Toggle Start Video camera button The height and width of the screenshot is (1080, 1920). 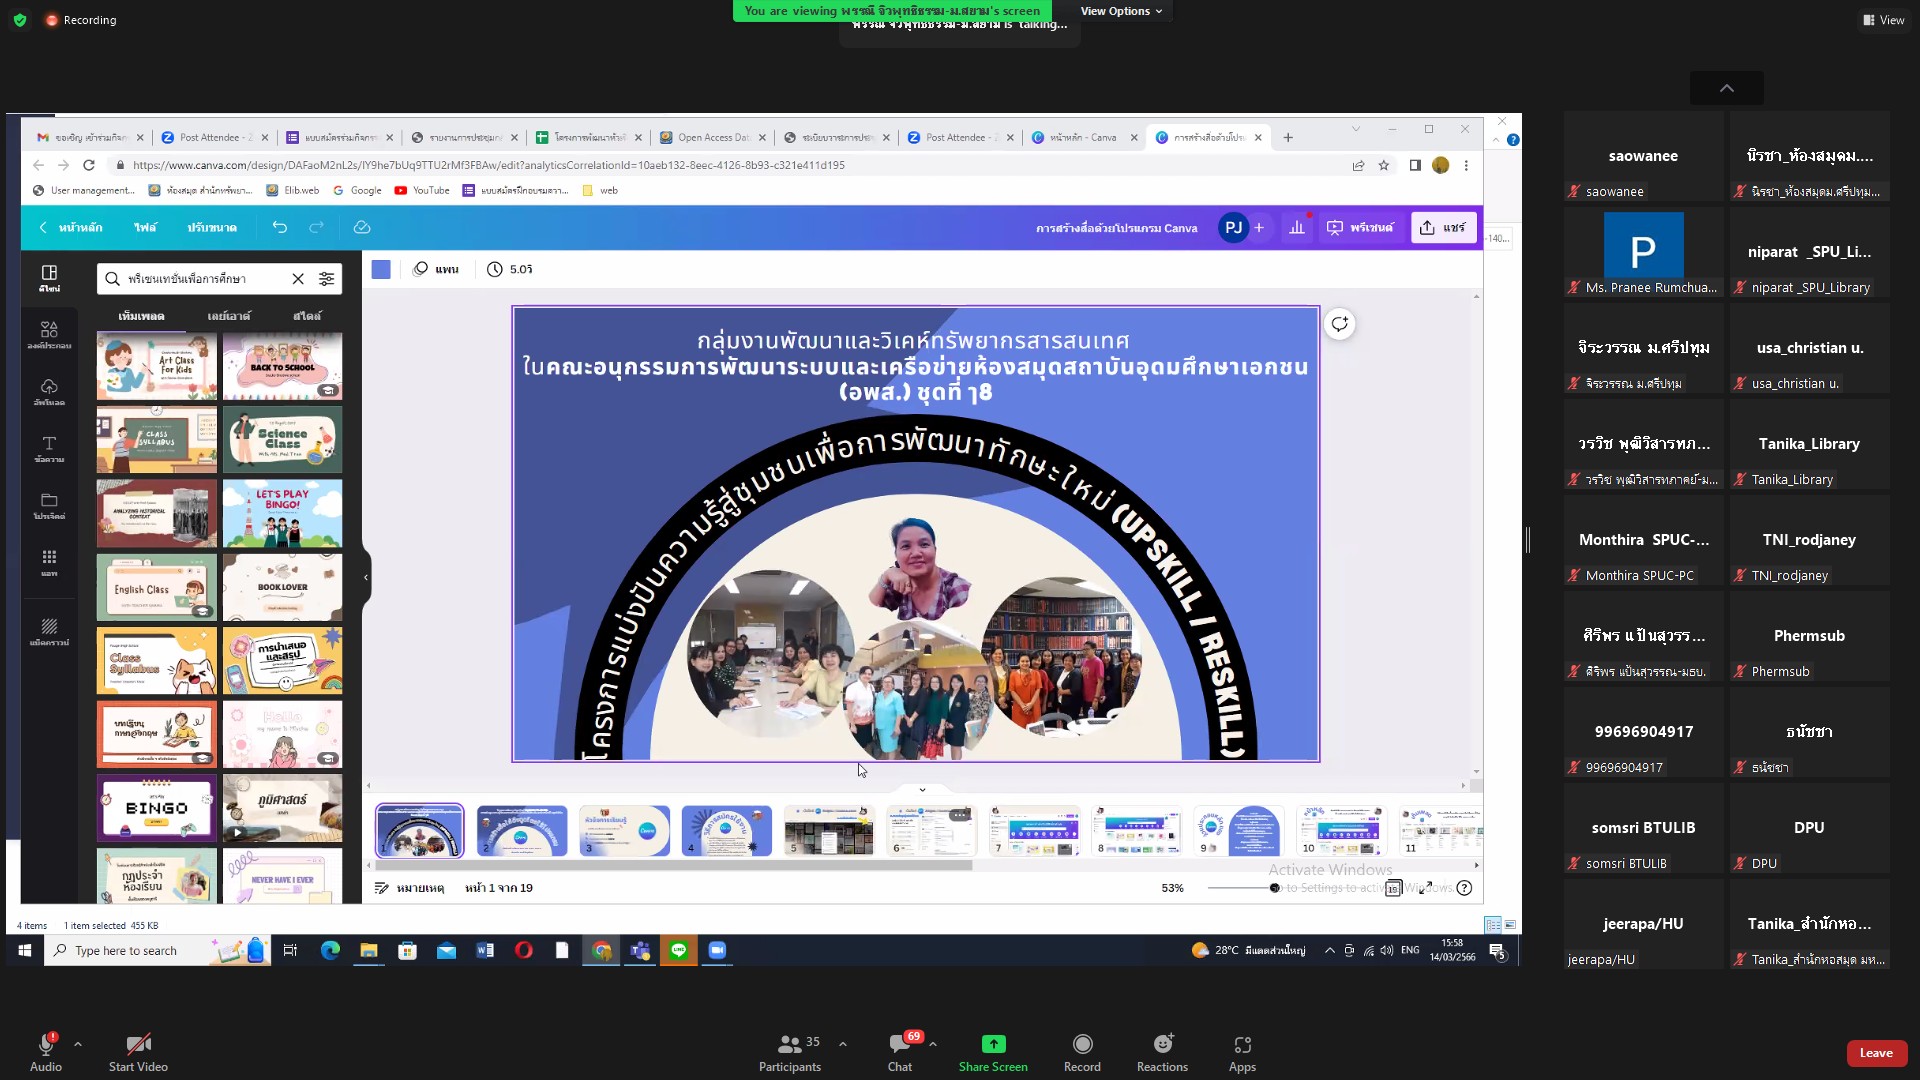[x=138, y=1044]
